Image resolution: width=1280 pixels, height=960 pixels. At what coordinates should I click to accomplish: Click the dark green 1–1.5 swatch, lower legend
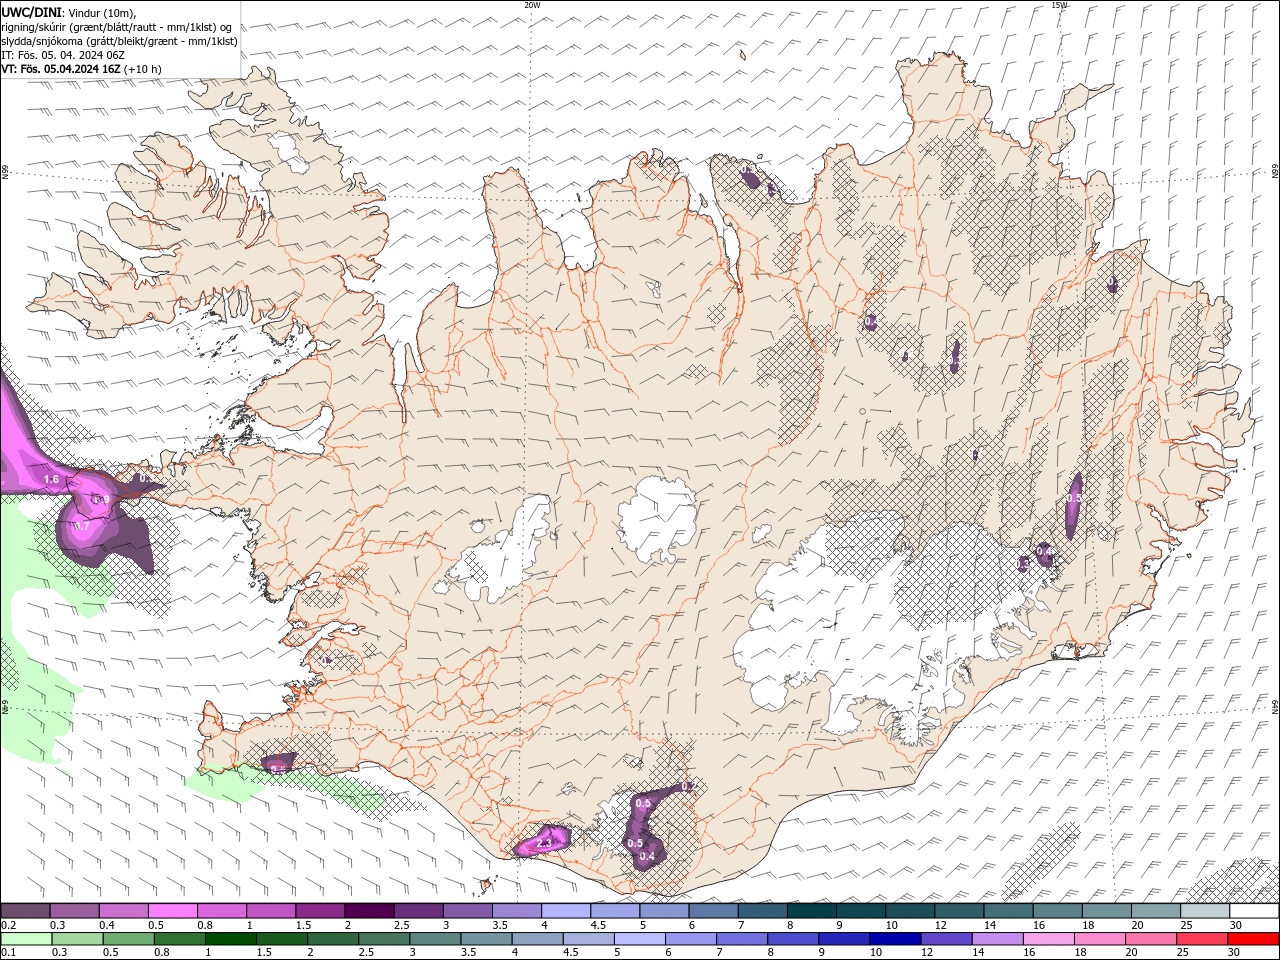pos(232,939)
